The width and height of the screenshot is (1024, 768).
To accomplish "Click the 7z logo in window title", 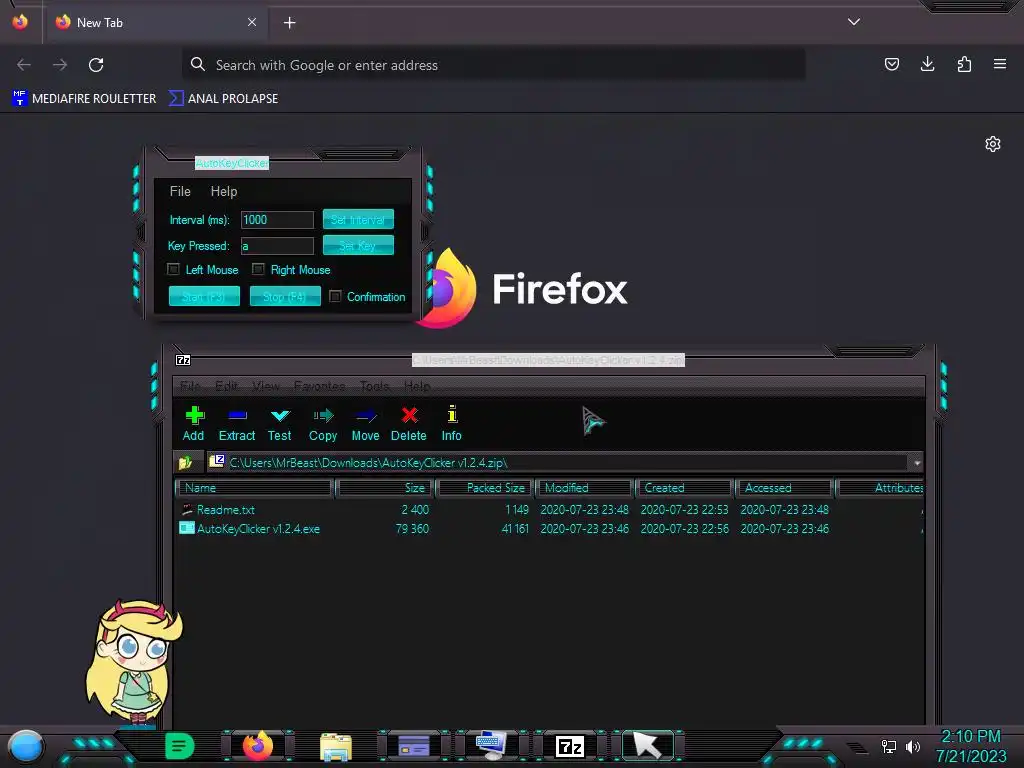I will pos(184,360).
